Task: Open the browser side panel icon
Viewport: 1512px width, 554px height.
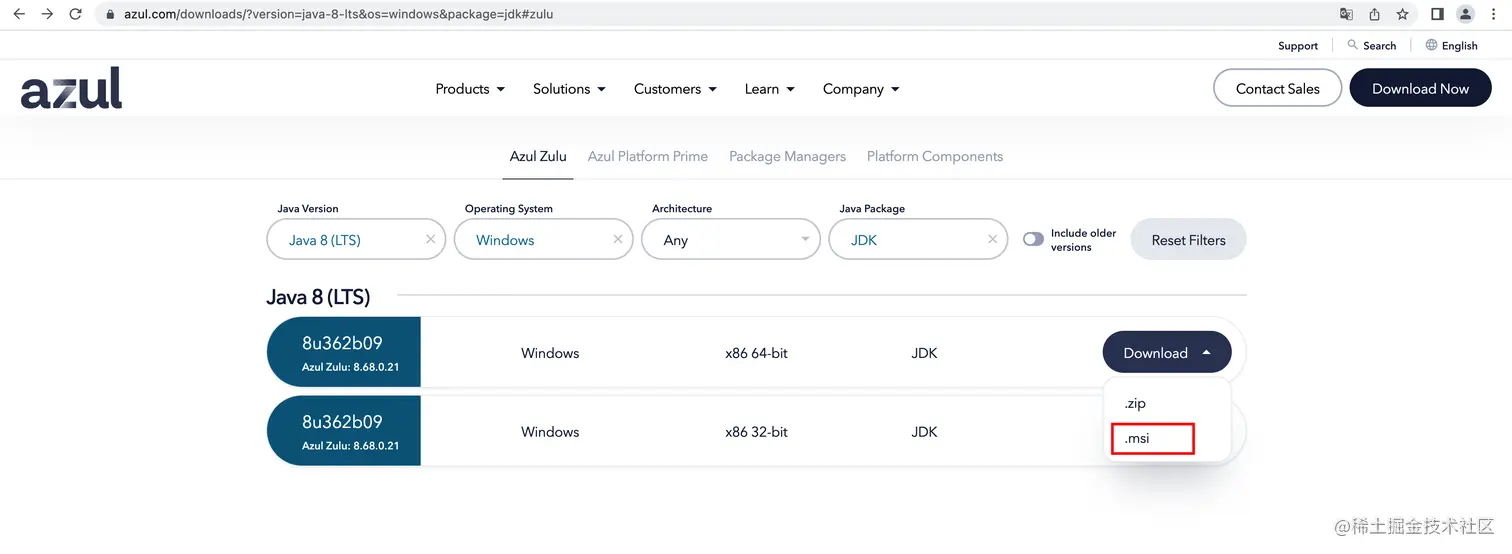Action: (x=1437, y=14)
